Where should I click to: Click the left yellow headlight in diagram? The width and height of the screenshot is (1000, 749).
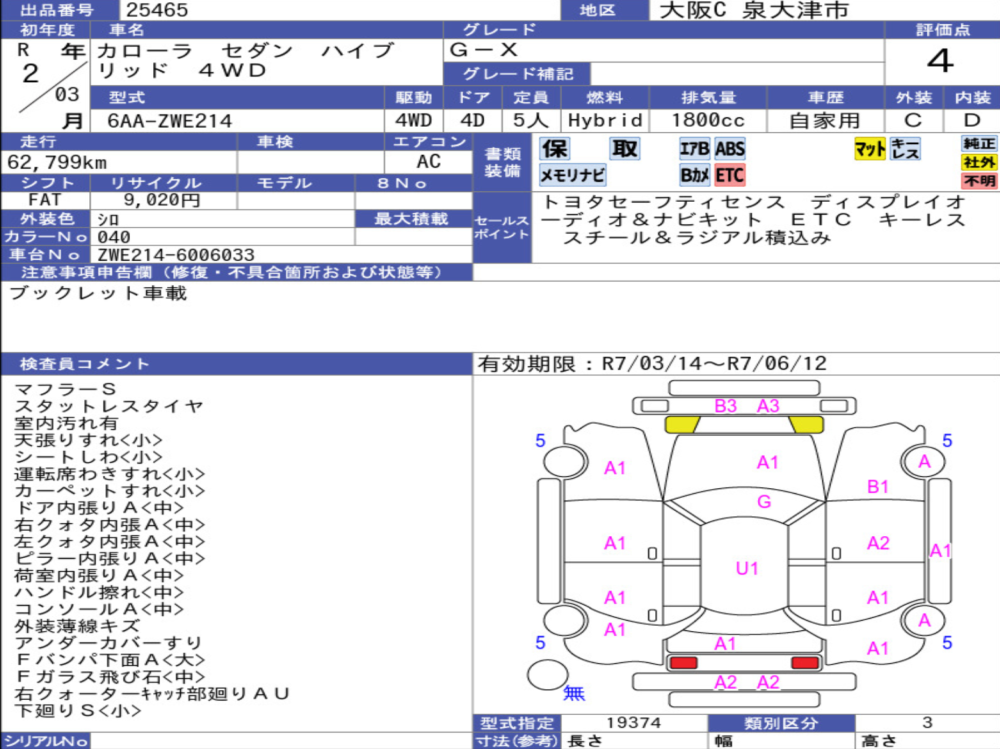coord(682,425)
